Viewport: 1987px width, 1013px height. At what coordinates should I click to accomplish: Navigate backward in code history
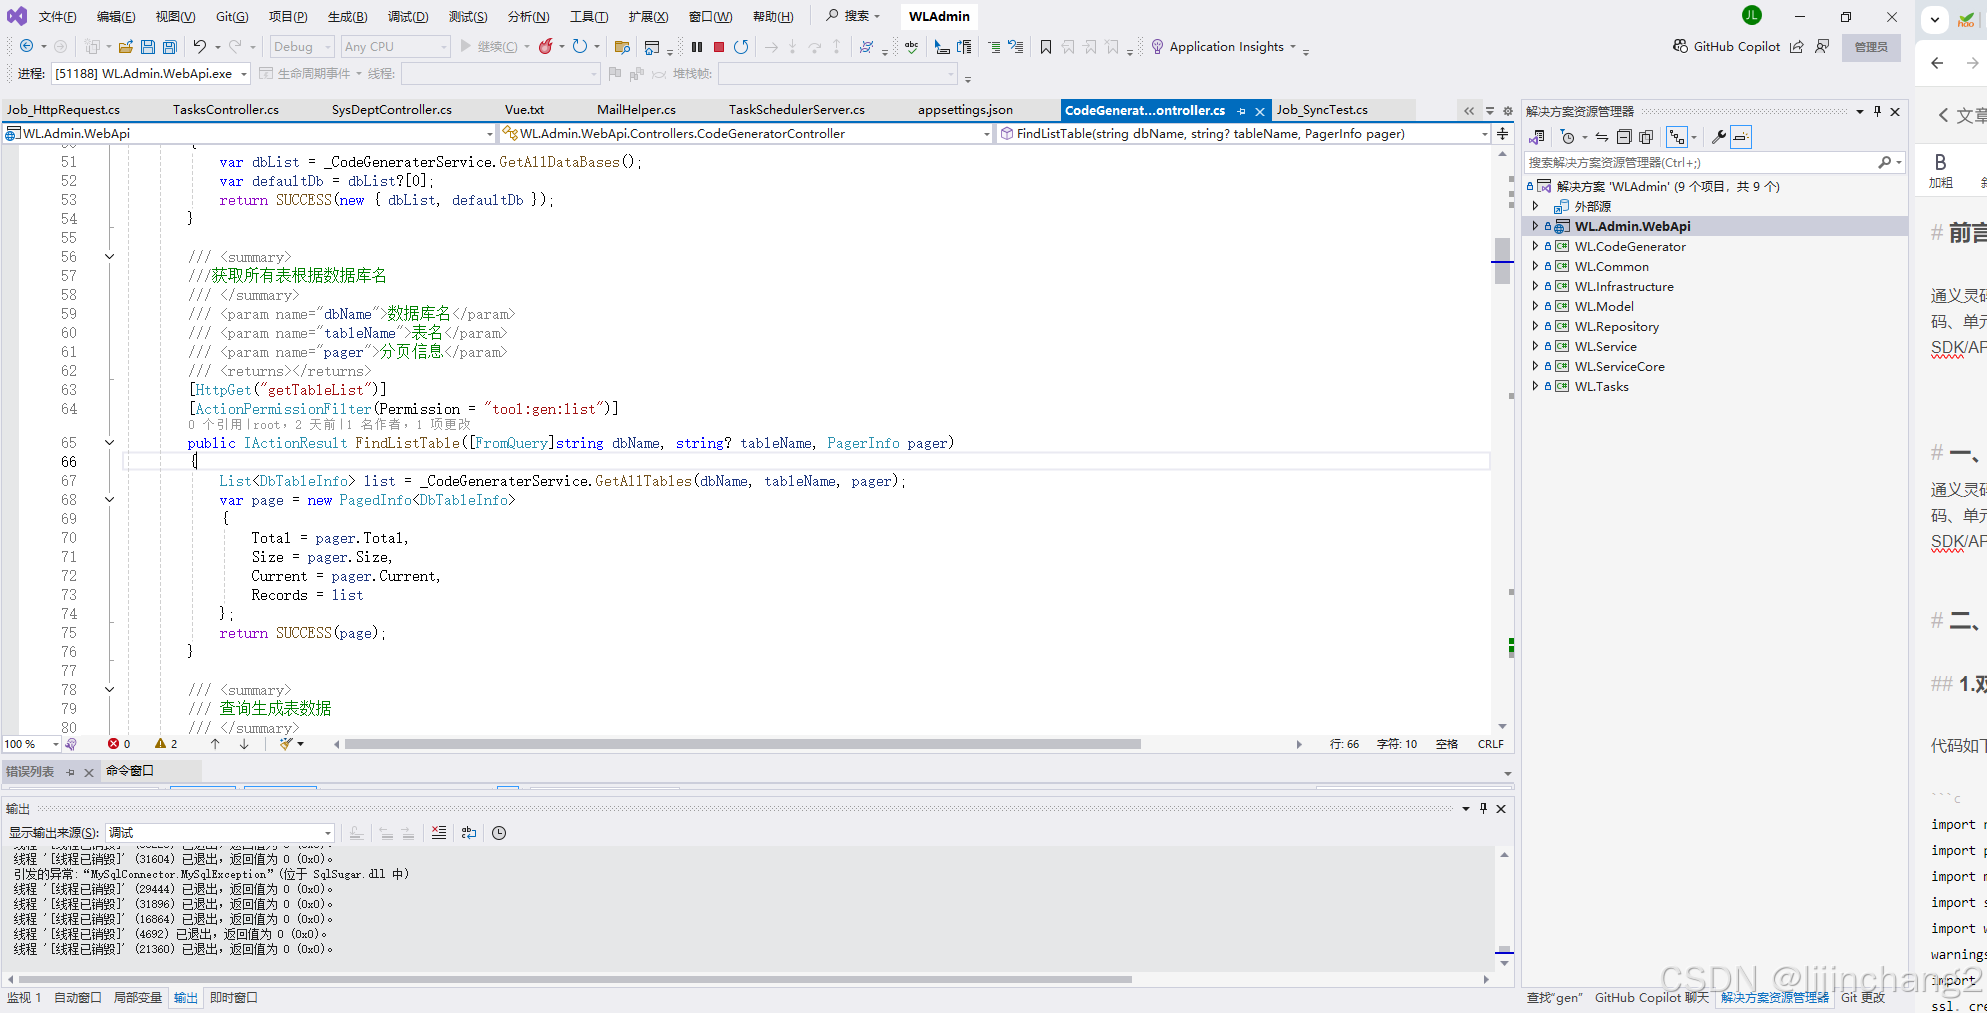point(27,47)
